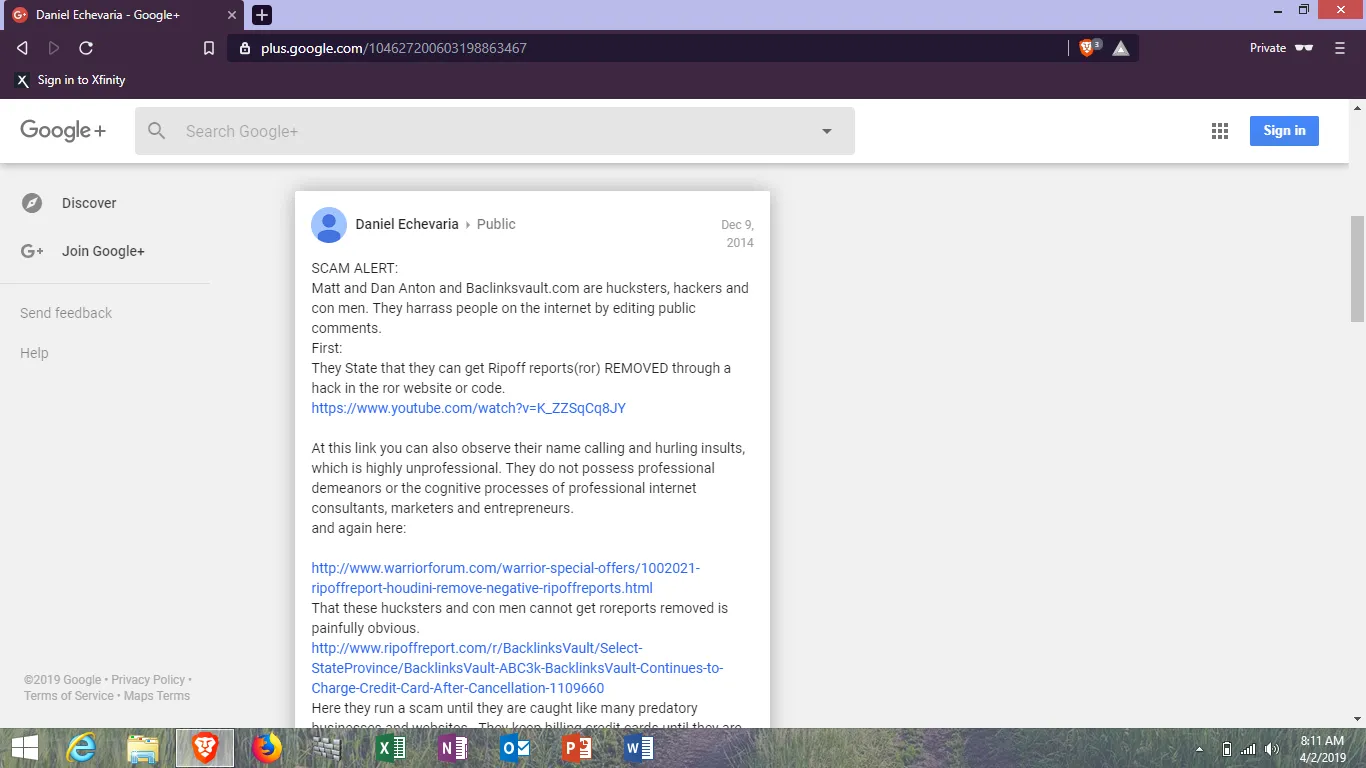The height and width of the screenshot is (768, 1366).
Task: Select the Daniel Echevaria - Google+ tab
Action: (125, 15)
